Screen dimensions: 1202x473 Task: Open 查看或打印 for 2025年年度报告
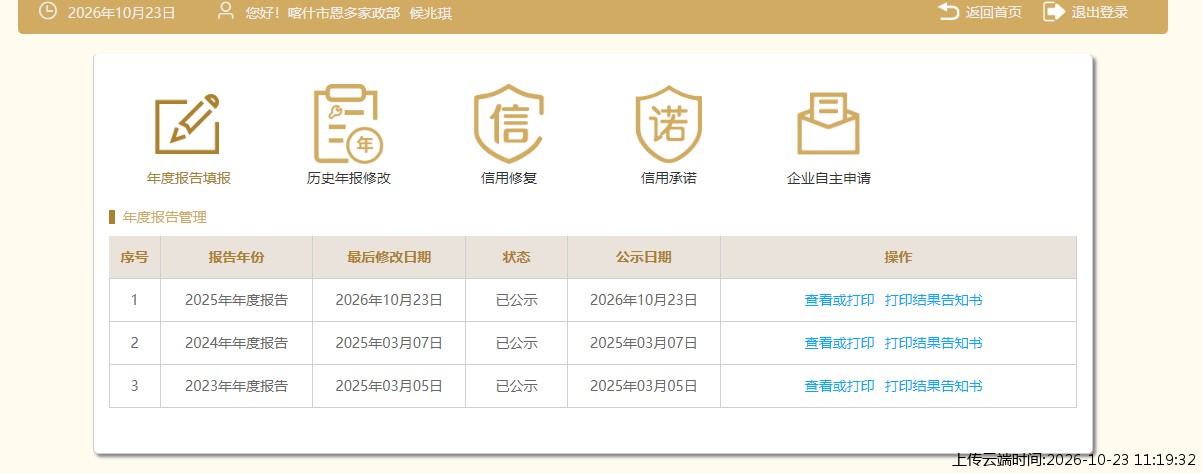point(839,300)
